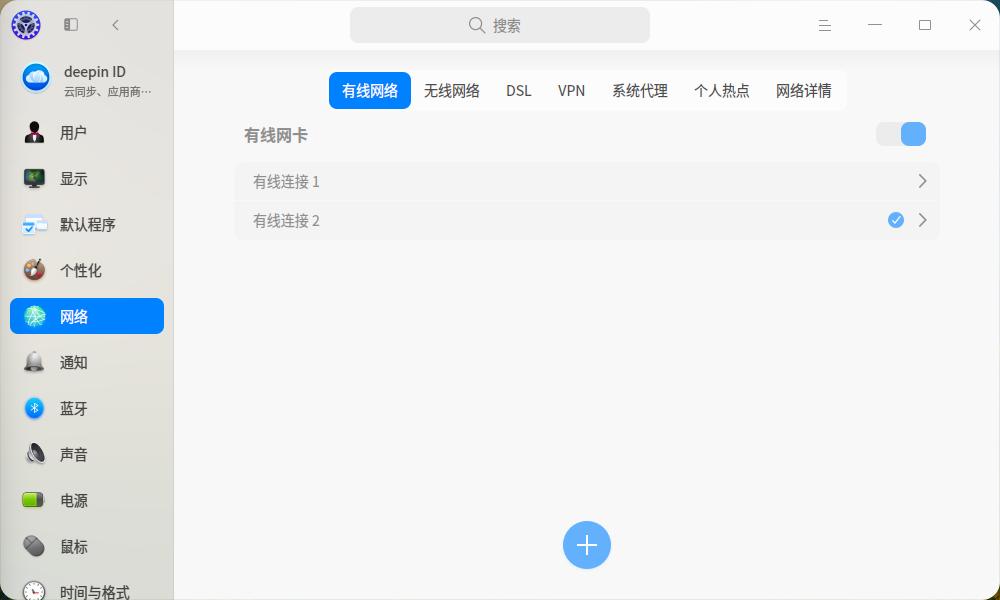Open the deepin ID account label

click(x=94, y=72)
